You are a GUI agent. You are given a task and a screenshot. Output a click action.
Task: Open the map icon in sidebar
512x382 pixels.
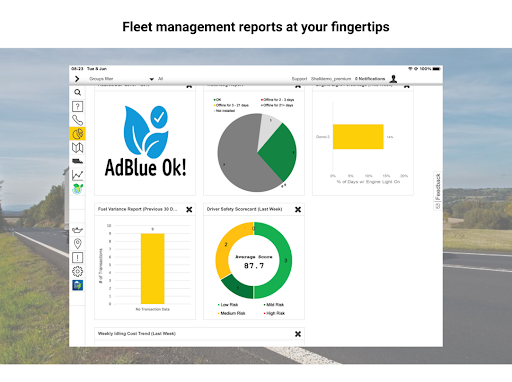pyautogui.click(x=77, y=148)
